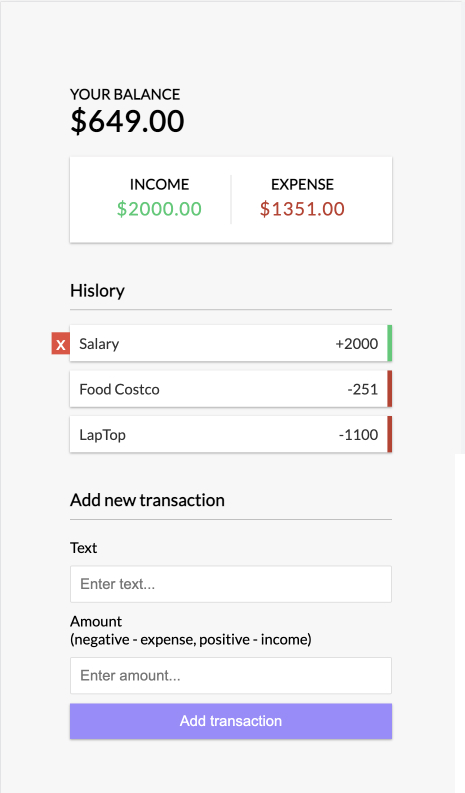Click the INCOME label
The width and height of the screenshot is (465, 793).
coord(159,184)
